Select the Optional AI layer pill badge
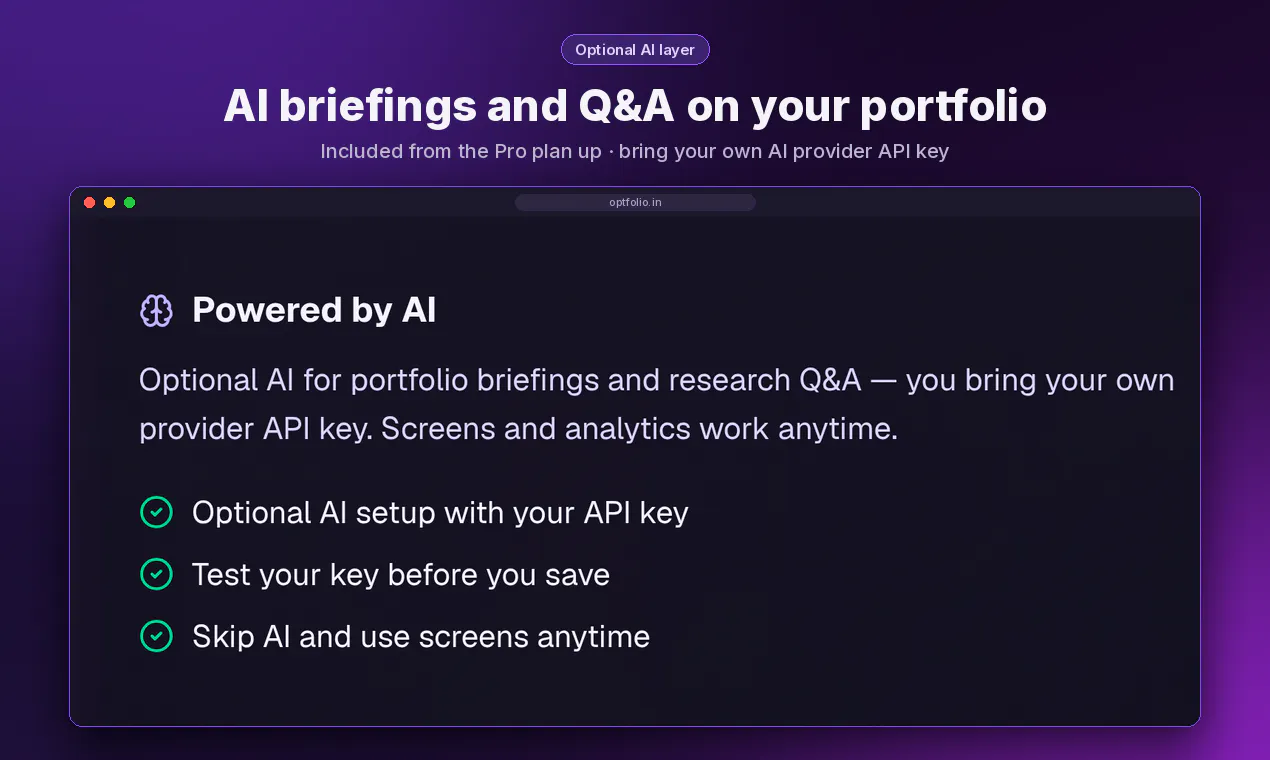The image size is (1270, 760). point(635,50)
